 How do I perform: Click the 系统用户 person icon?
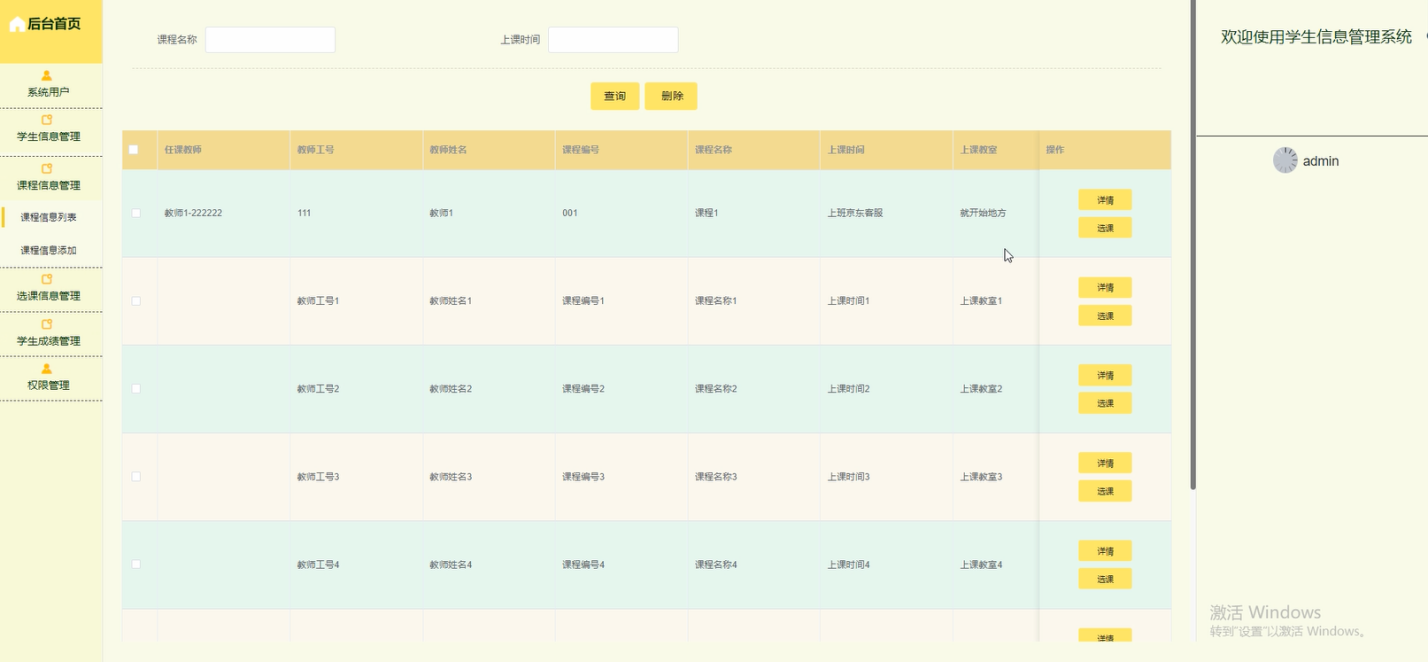click(47, 76)
